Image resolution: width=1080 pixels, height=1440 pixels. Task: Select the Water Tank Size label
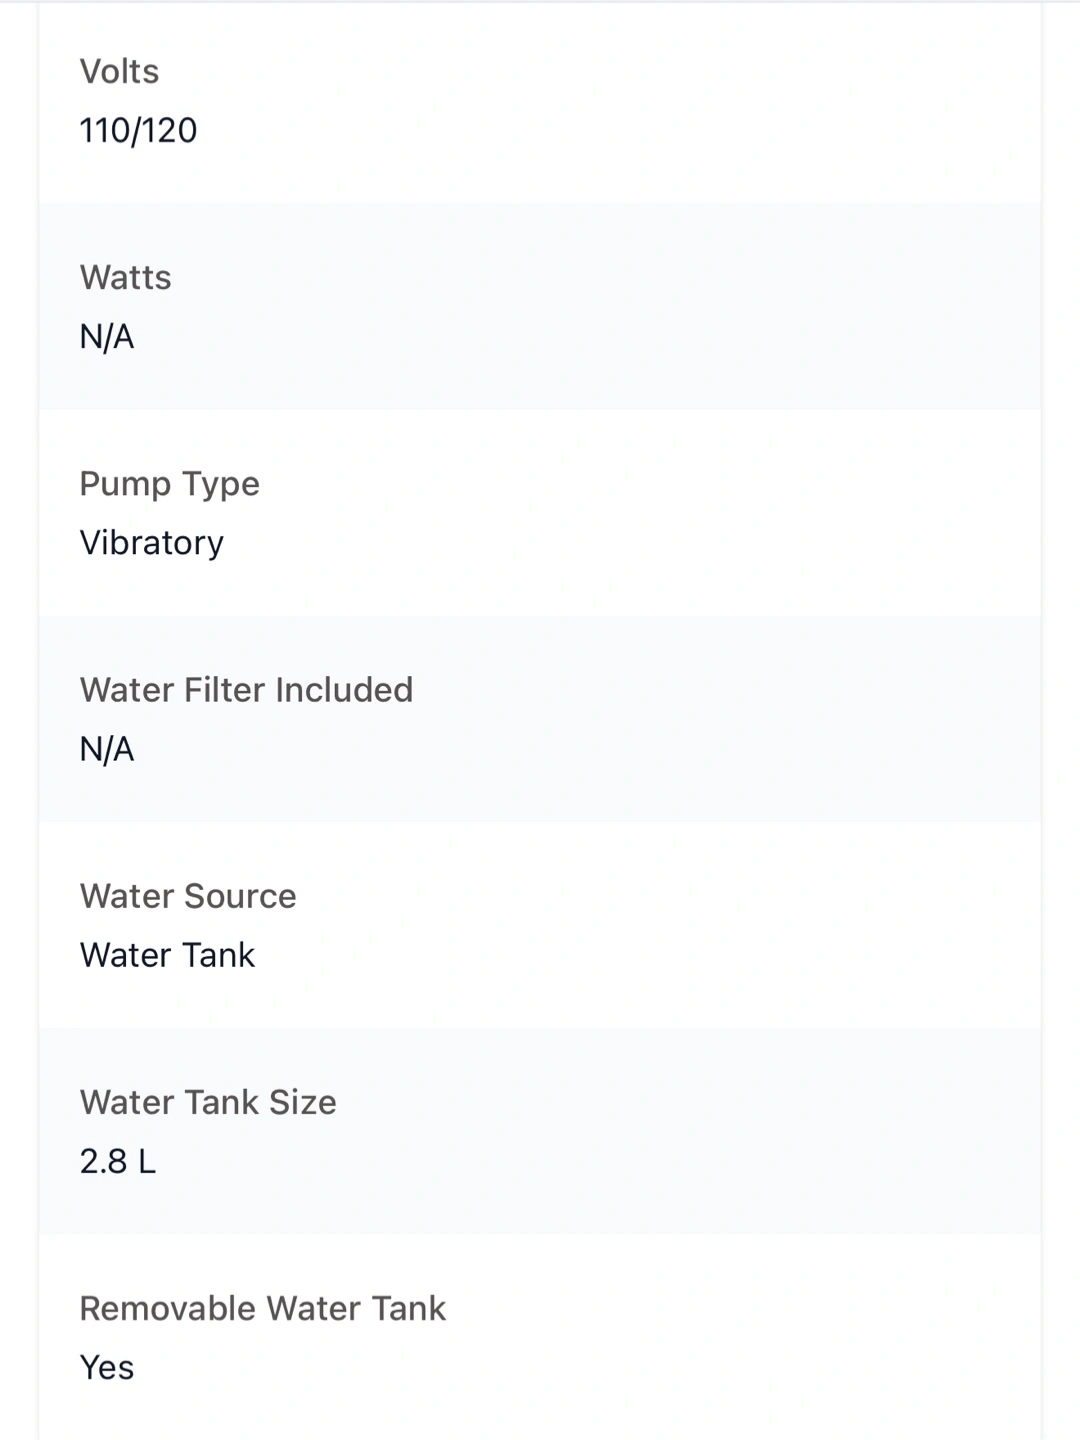[x=208, y=1102]
